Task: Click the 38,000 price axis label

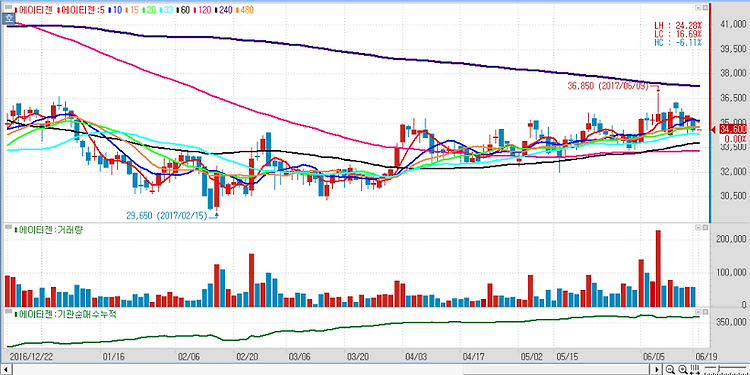Action: coord(732,73)
